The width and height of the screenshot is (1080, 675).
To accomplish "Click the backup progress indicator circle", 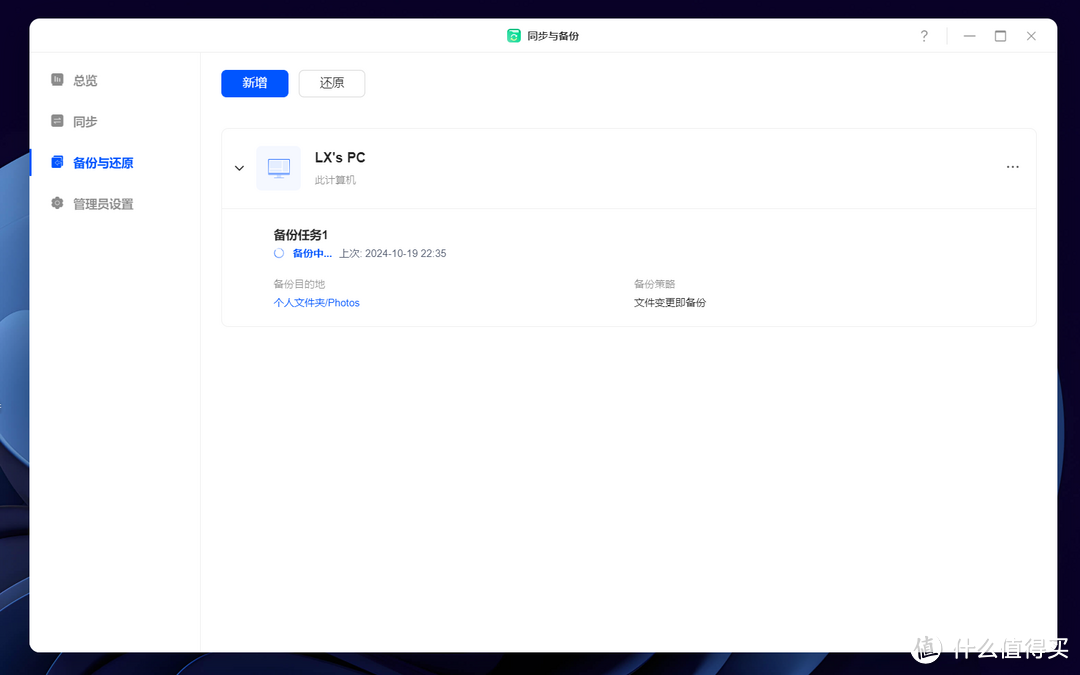I will (x=279, y=253).
